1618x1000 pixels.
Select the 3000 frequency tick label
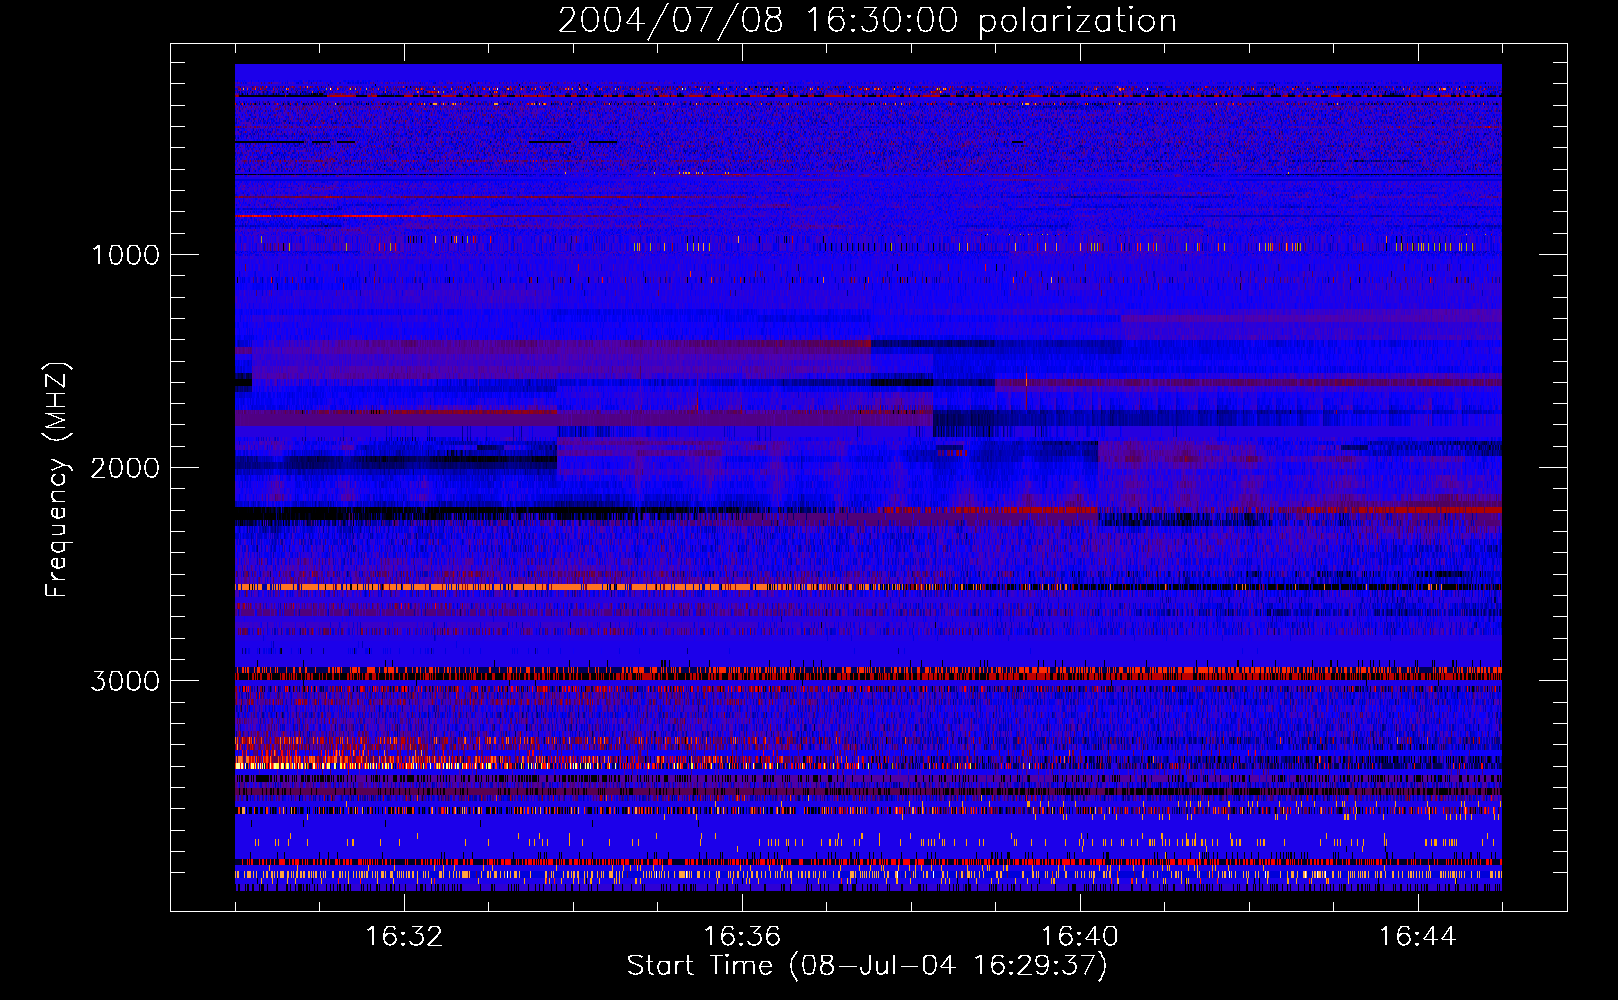click(126, 681)
